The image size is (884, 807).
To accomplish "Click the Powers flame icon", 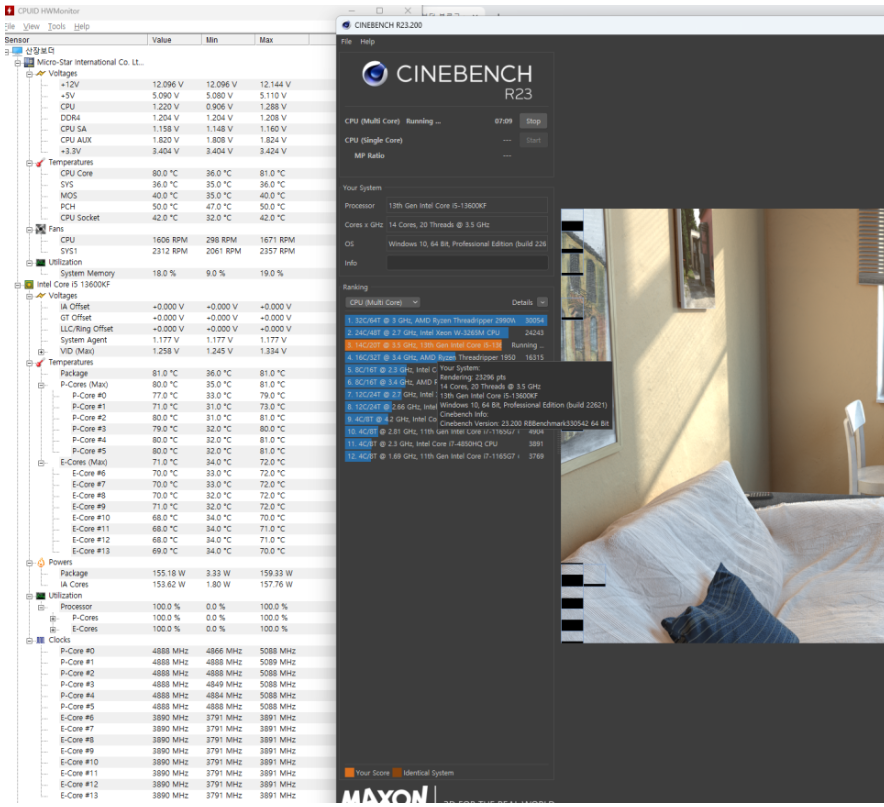I will [x=41, y=562].
